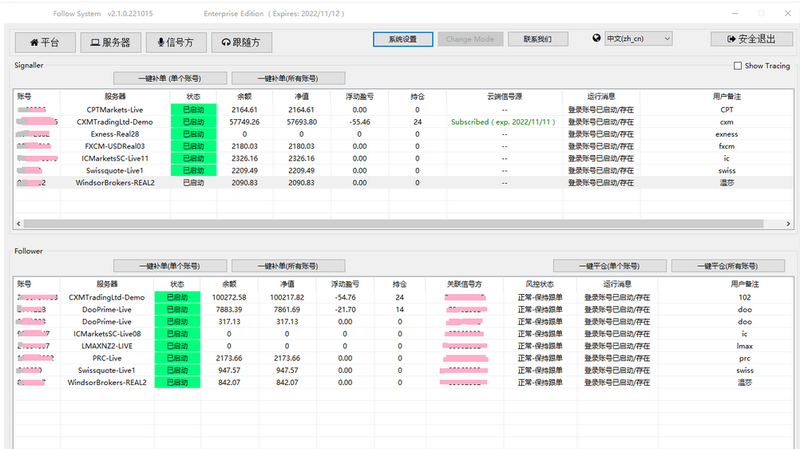
Task: Open the 中文(zh_cn) language dropdown
Action: point(638,38)
